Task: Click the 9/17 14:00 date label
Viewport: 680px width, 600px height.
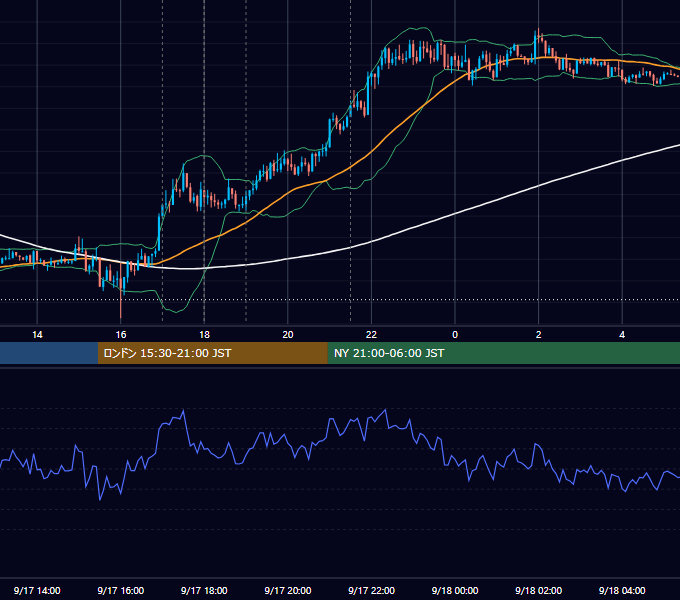Action: (37, 590)
